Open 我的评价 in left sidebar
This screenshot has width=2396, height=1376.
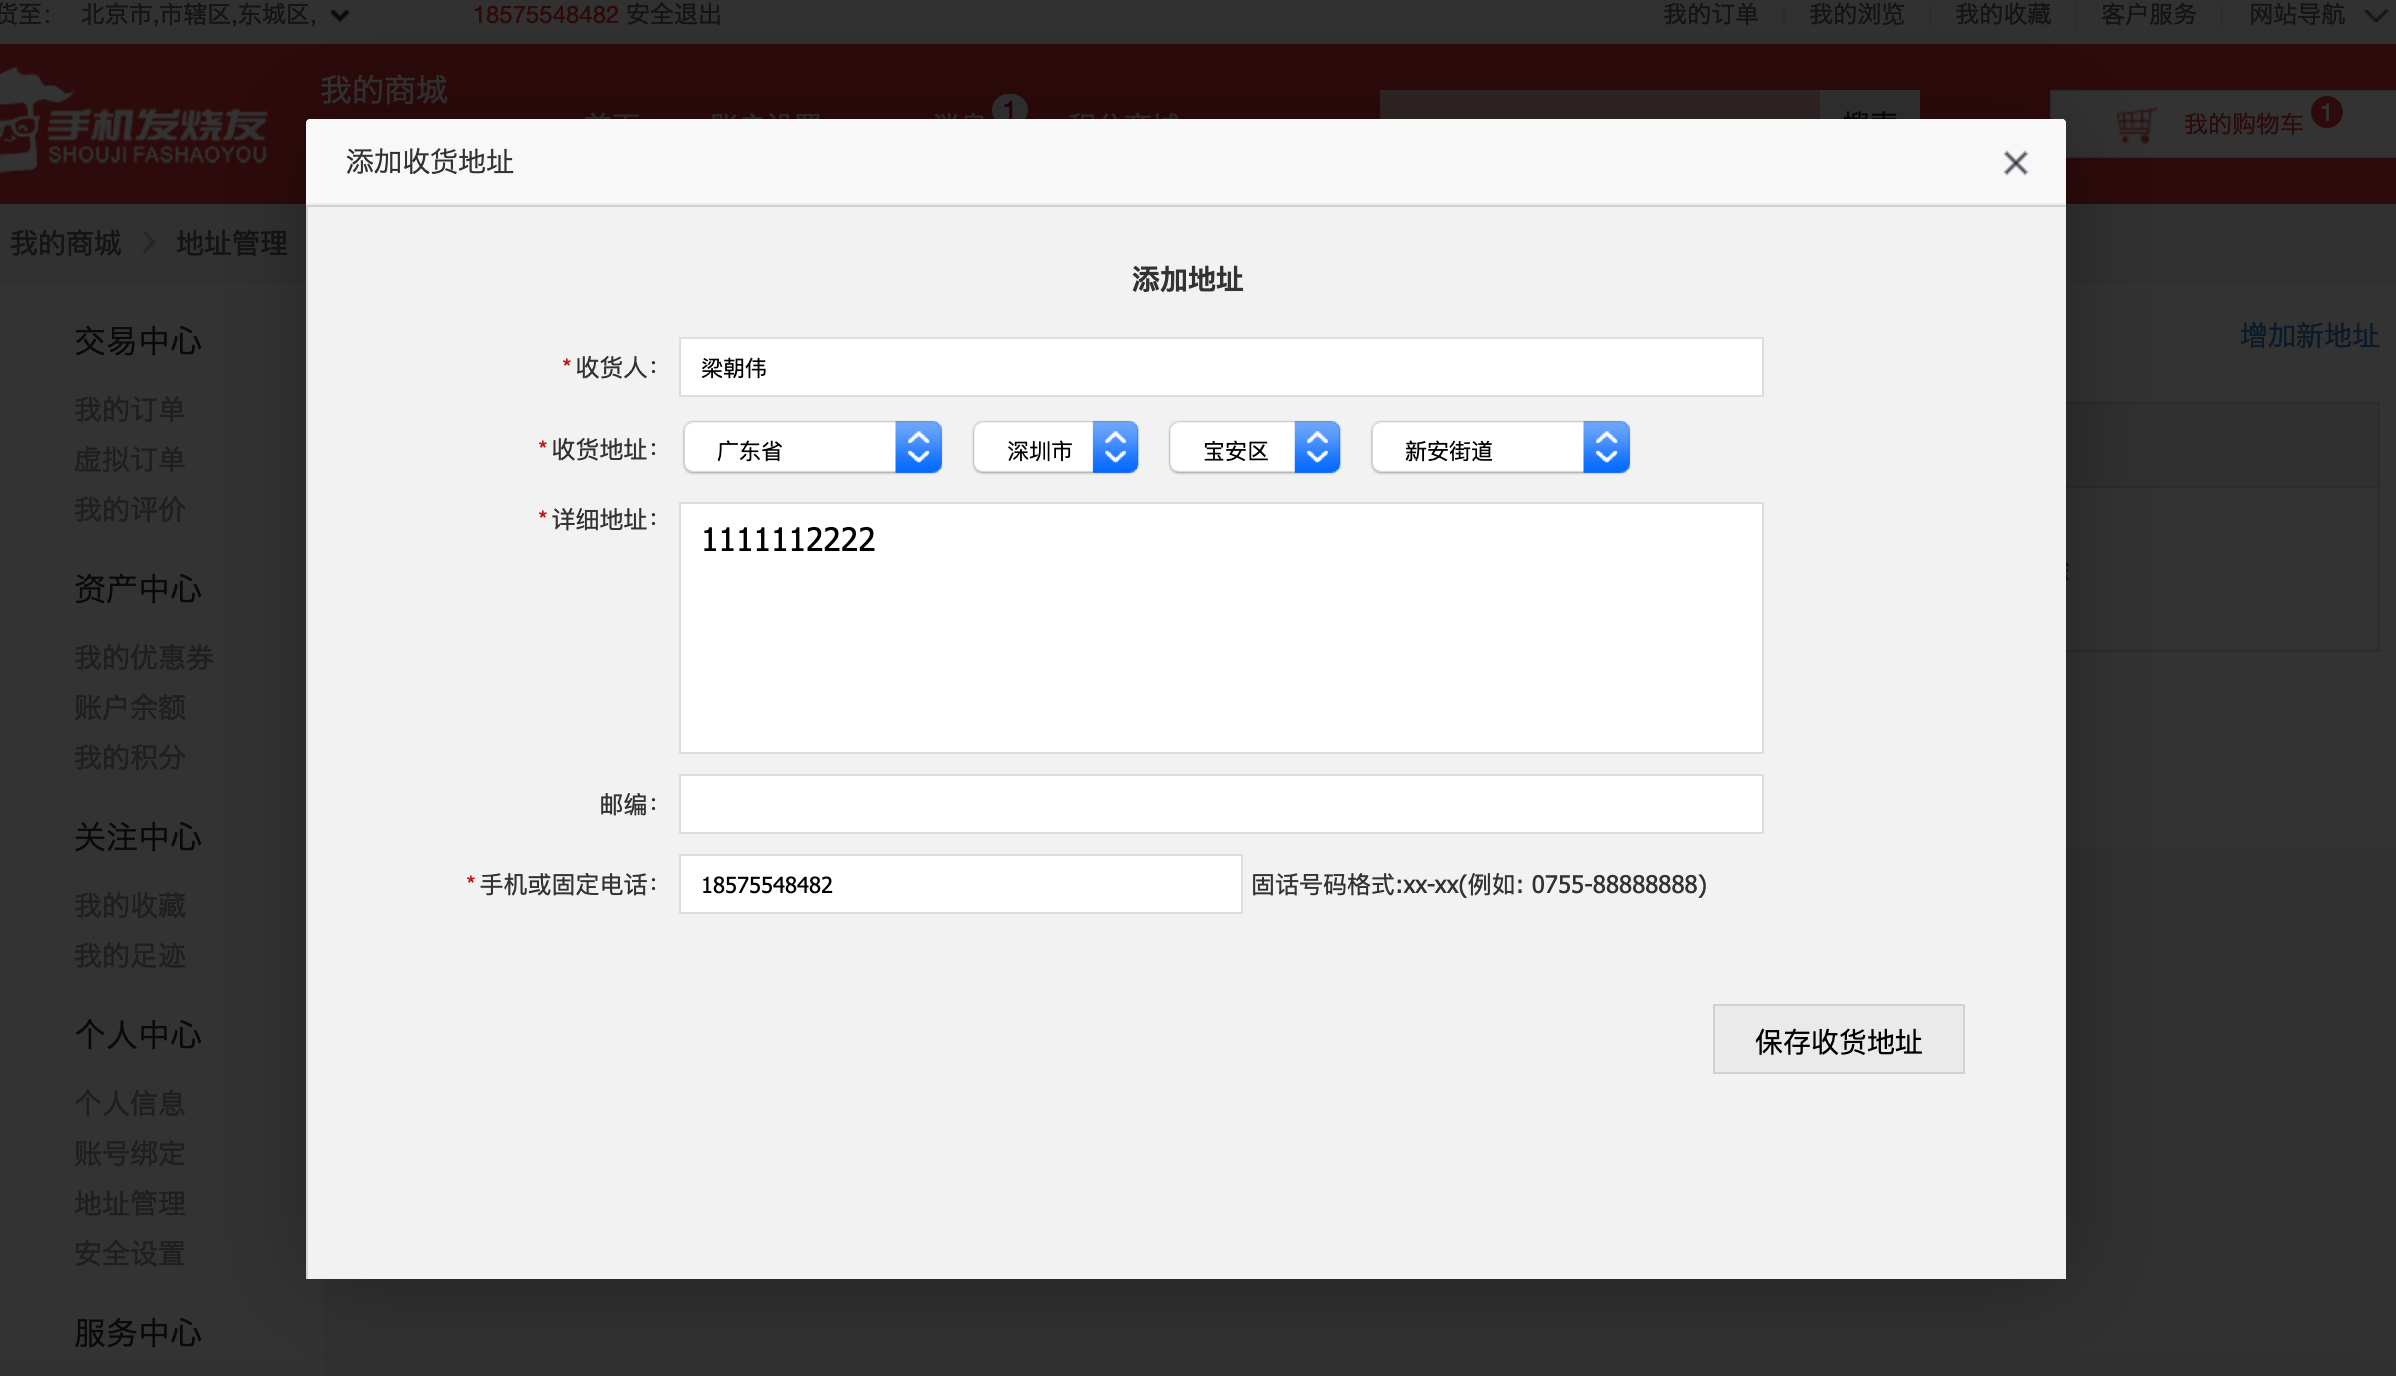[x=130, y=509]
